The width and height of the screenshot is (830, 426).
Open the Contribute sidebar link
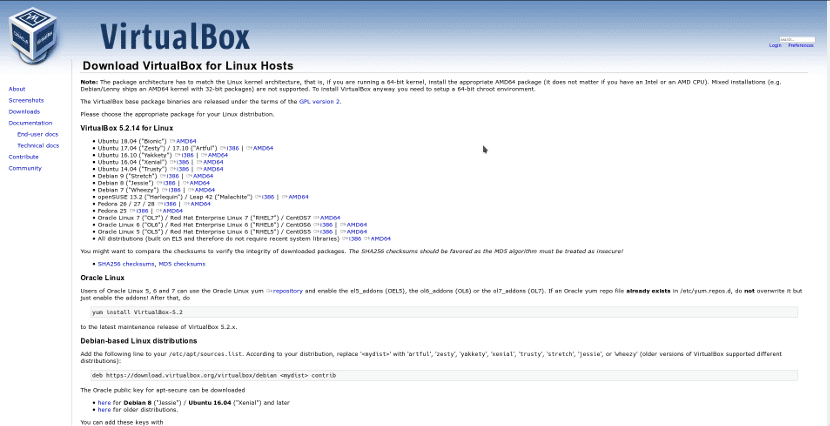tap(23, 157)
